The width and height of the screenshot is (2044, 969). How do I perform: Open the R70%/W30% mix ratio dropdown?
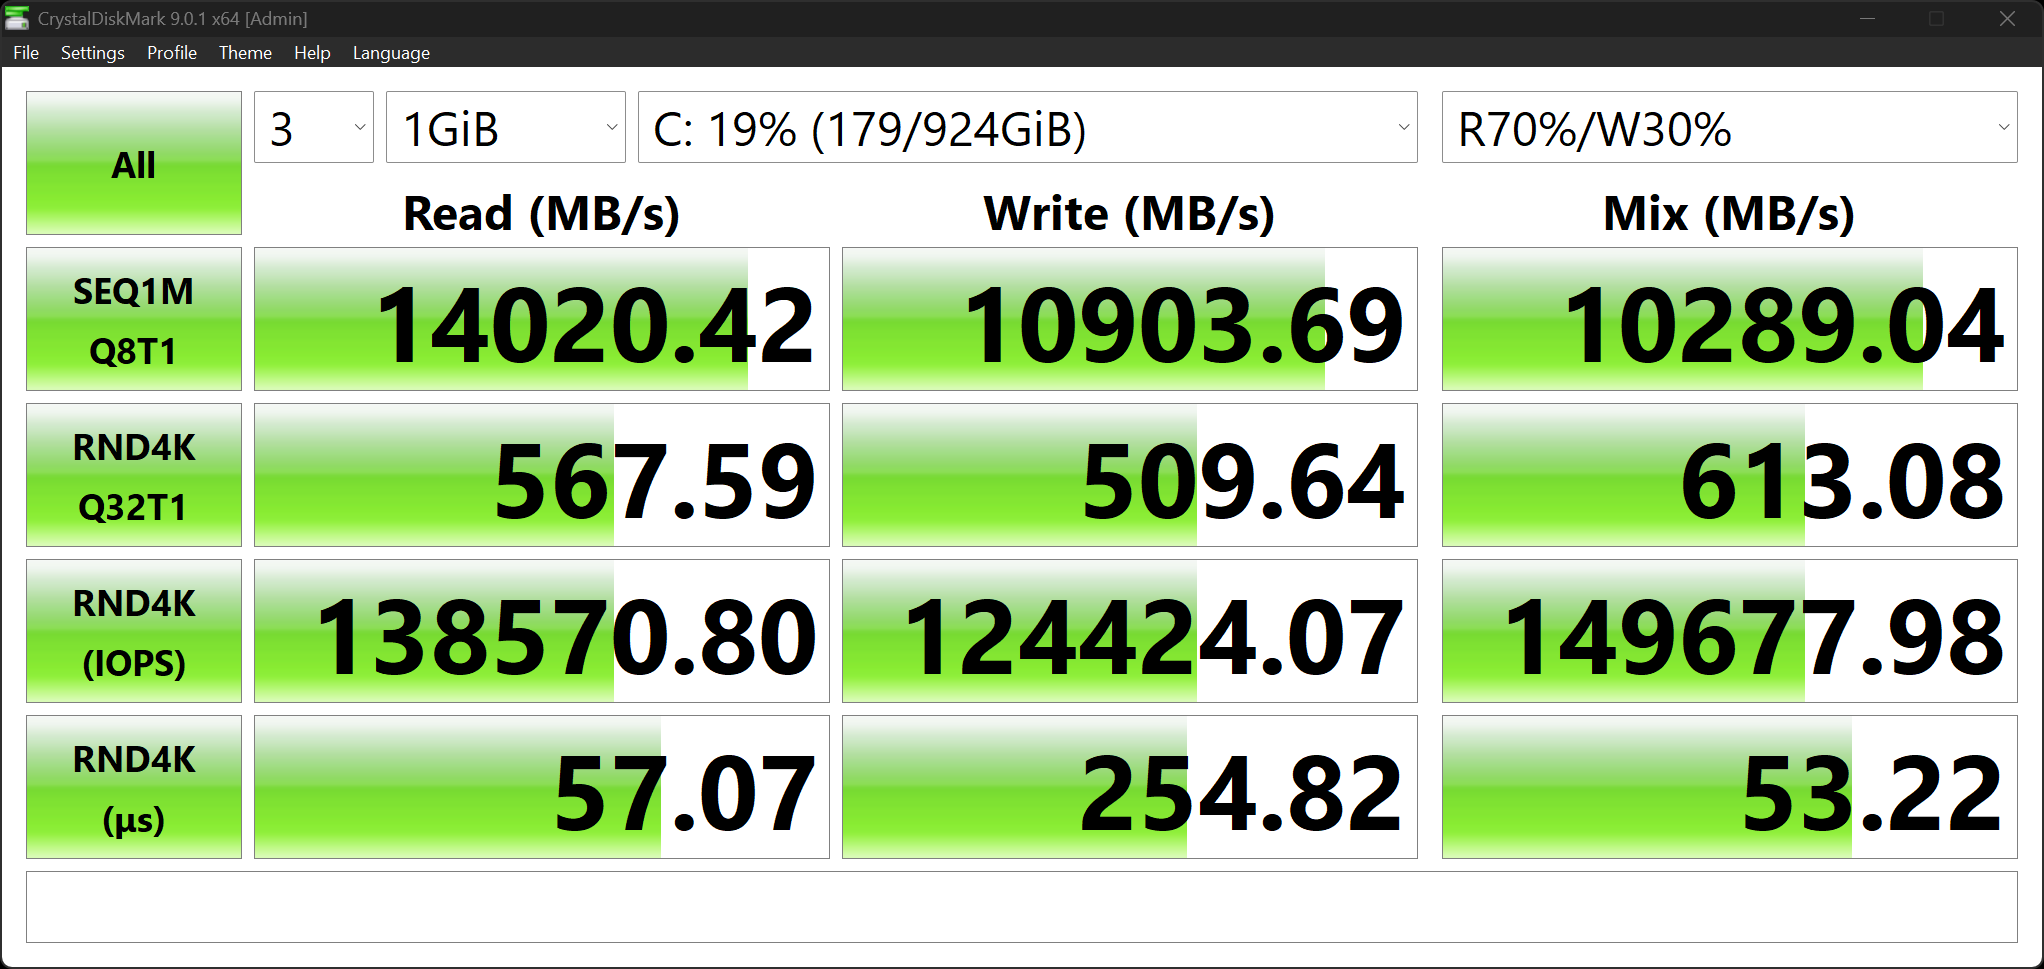tap(1730, 127)
